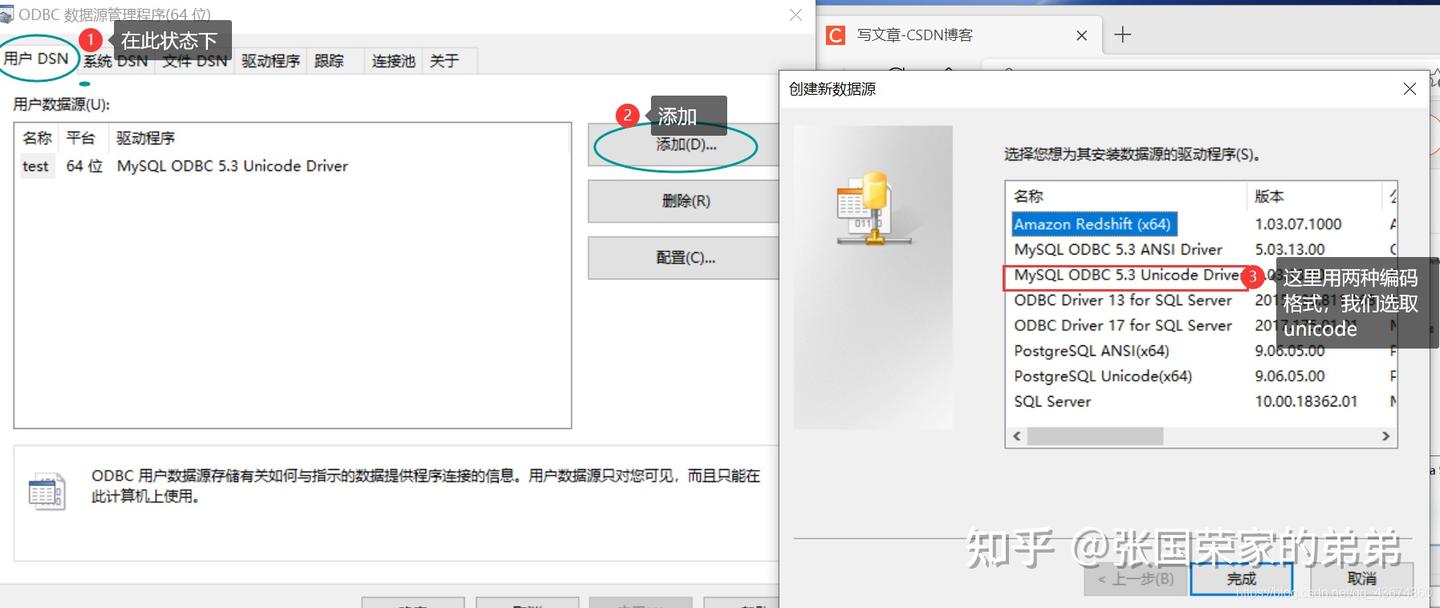
Task: Click the CSDN favicon on the browser tab
Action: (x=835, y=35)
